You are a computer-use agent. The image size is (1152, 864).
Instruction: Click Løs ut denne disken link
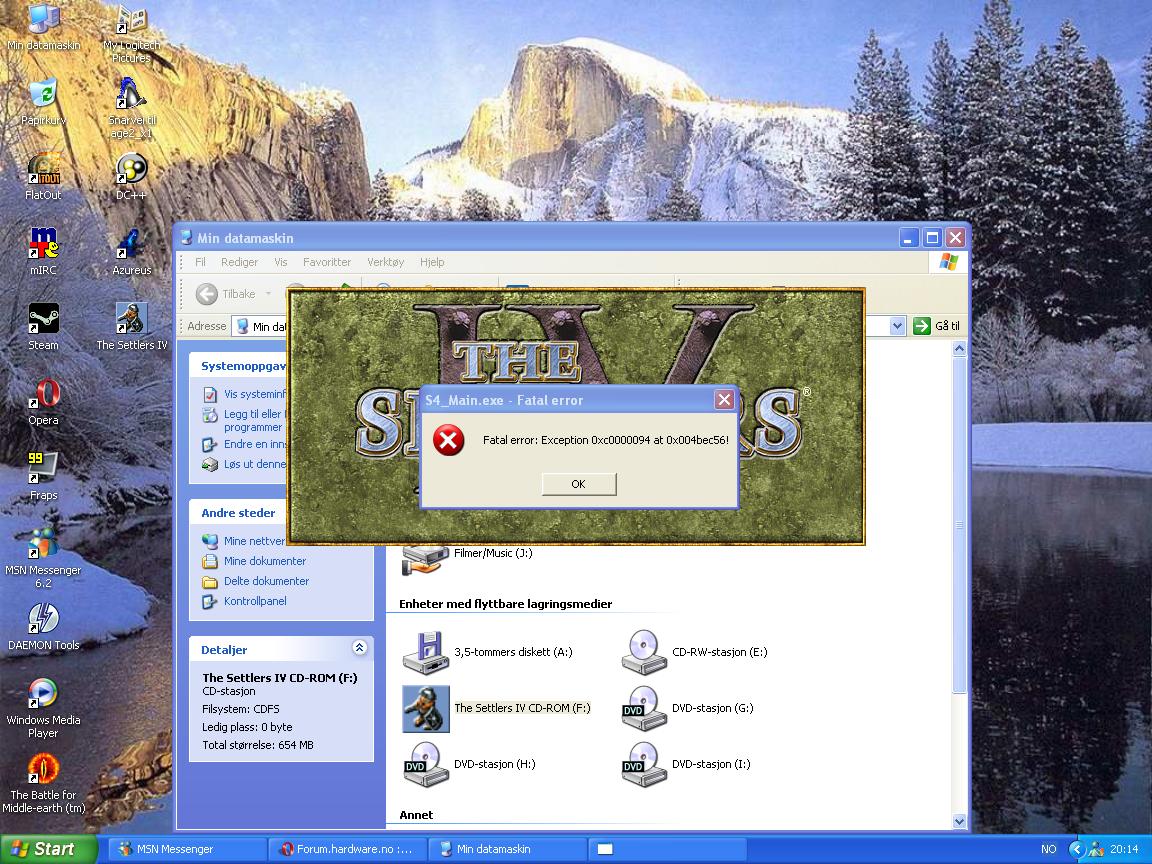coord(244,464)
